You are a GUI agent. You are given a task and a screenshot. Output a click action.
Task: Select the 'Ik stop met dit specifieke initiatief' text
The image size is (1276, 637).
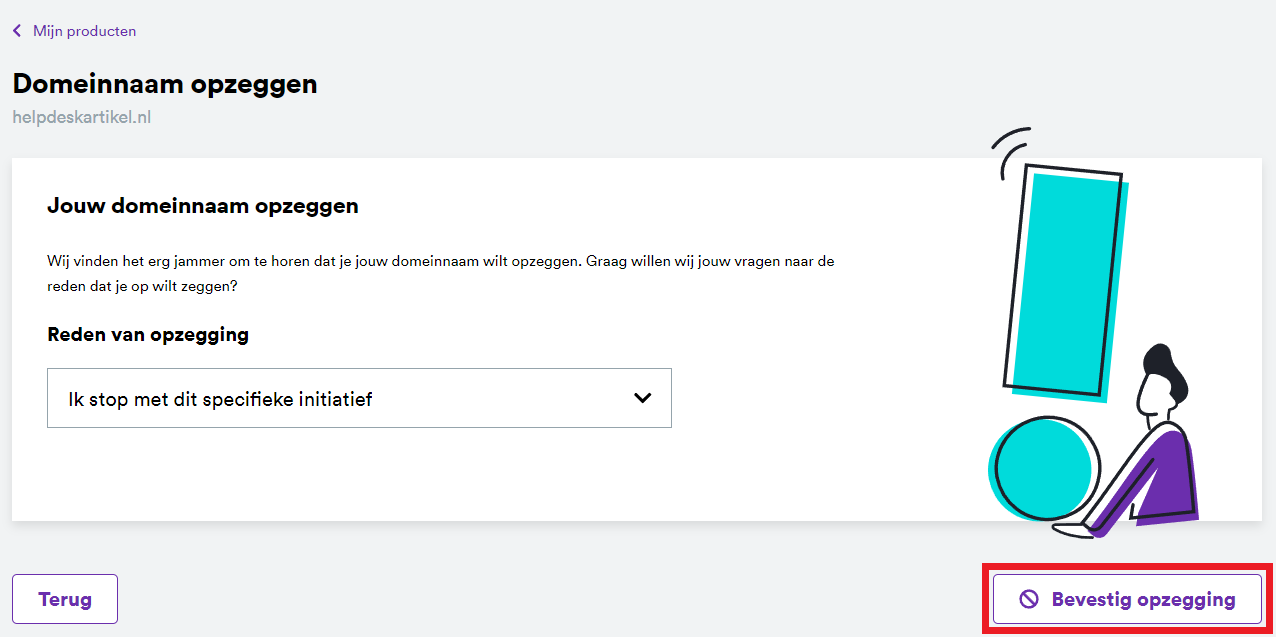(x=220, y=399)
